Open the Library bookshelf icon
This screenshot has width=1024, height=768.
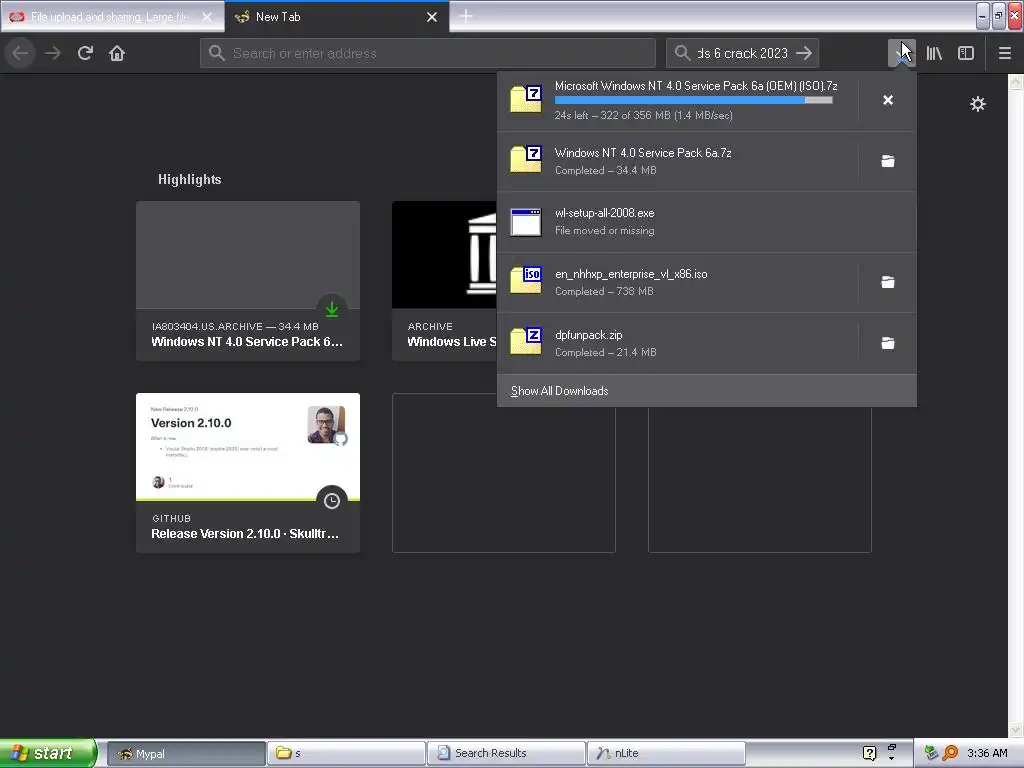(x=934, y=53)
